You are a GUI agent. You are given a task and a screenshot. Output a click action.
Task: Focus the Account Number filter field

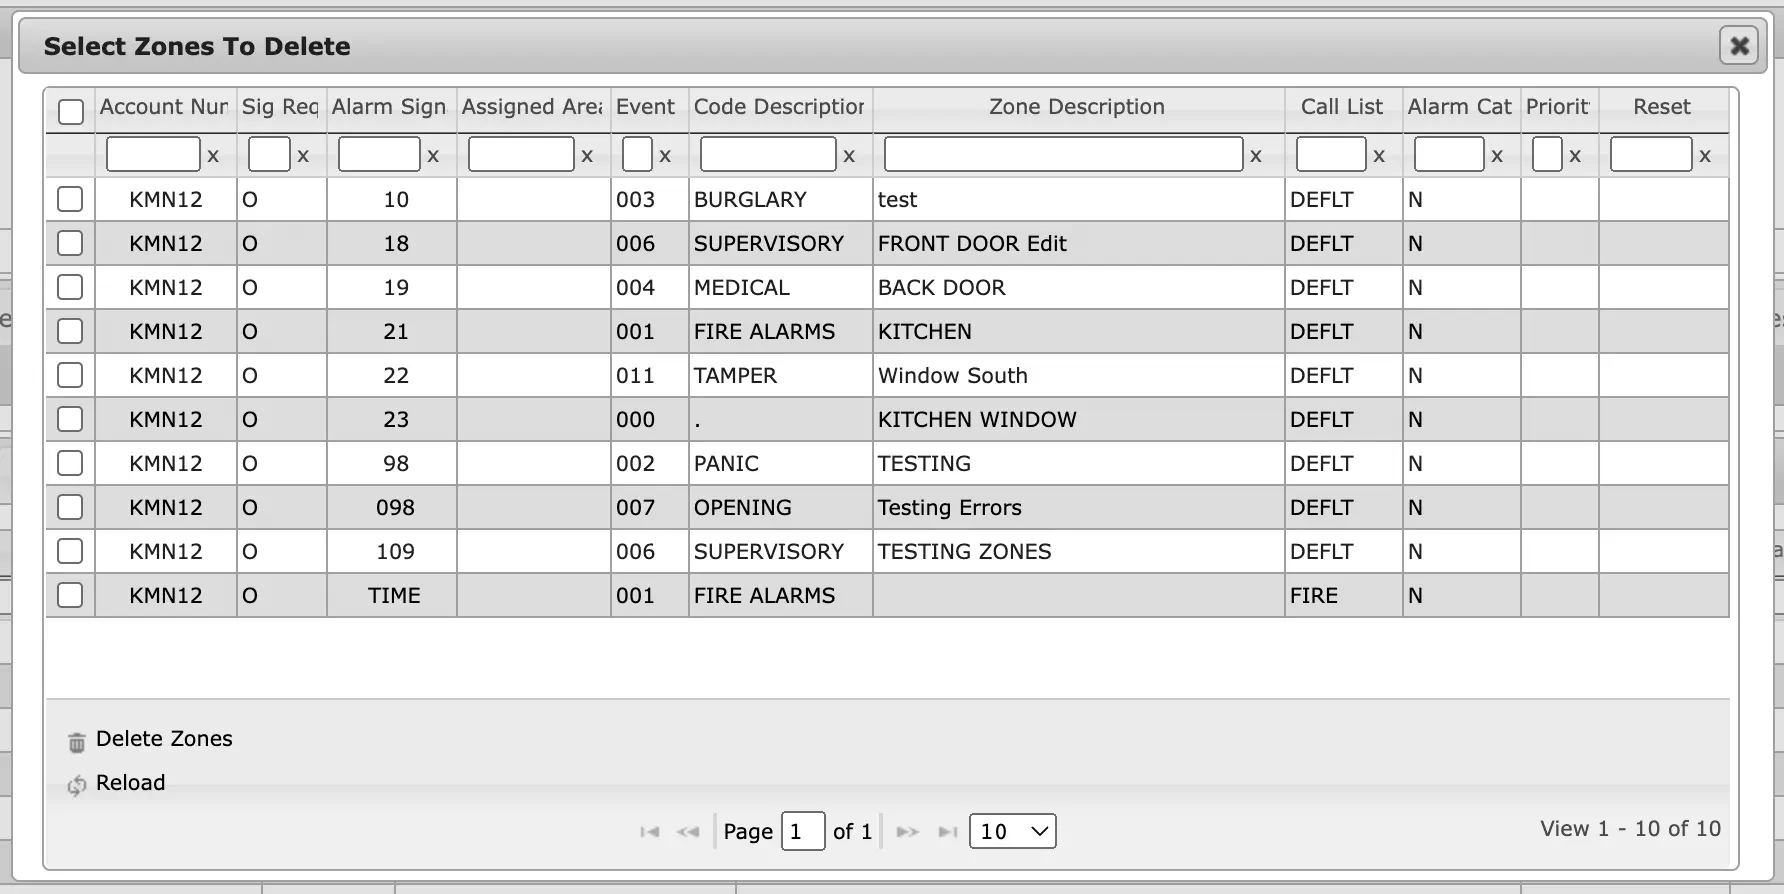pyautogui.click(x=153, y=155)
